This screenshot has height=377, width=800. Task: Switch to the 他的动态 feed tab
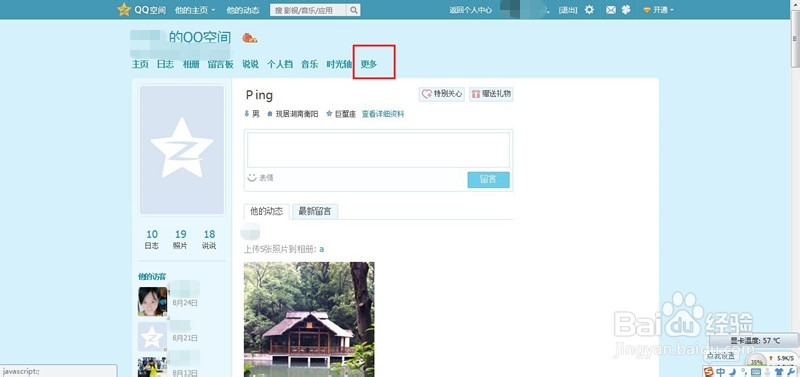pyautogui.click(x=266, y=212)
